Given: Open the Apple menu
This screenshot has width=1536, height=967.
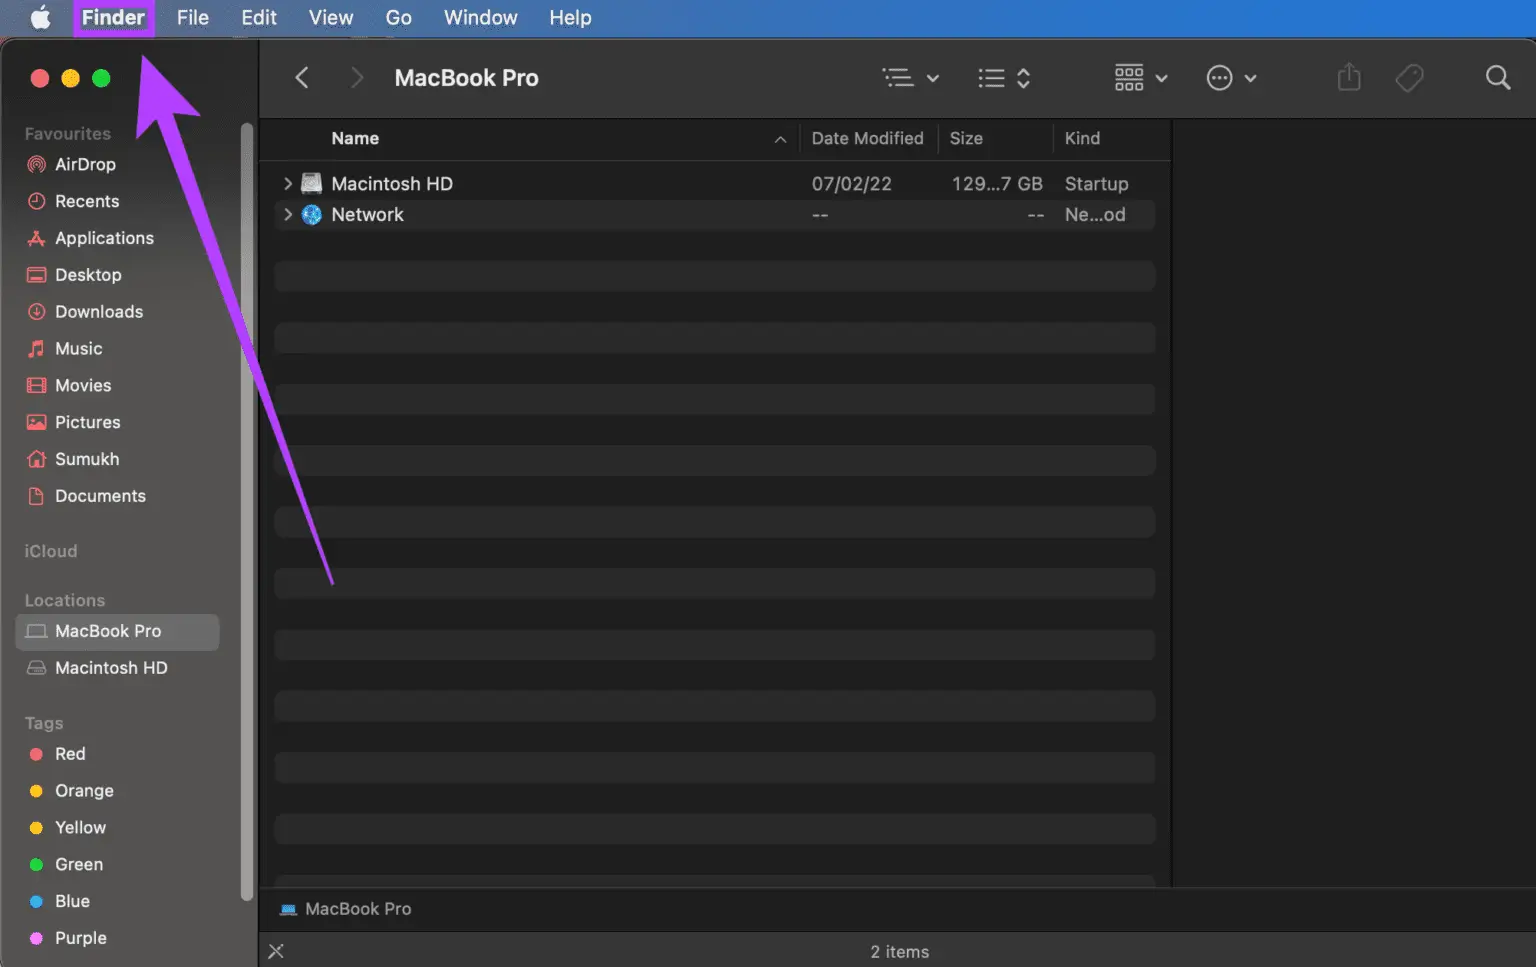Looking at the screenshot, I should coord(40,17).
